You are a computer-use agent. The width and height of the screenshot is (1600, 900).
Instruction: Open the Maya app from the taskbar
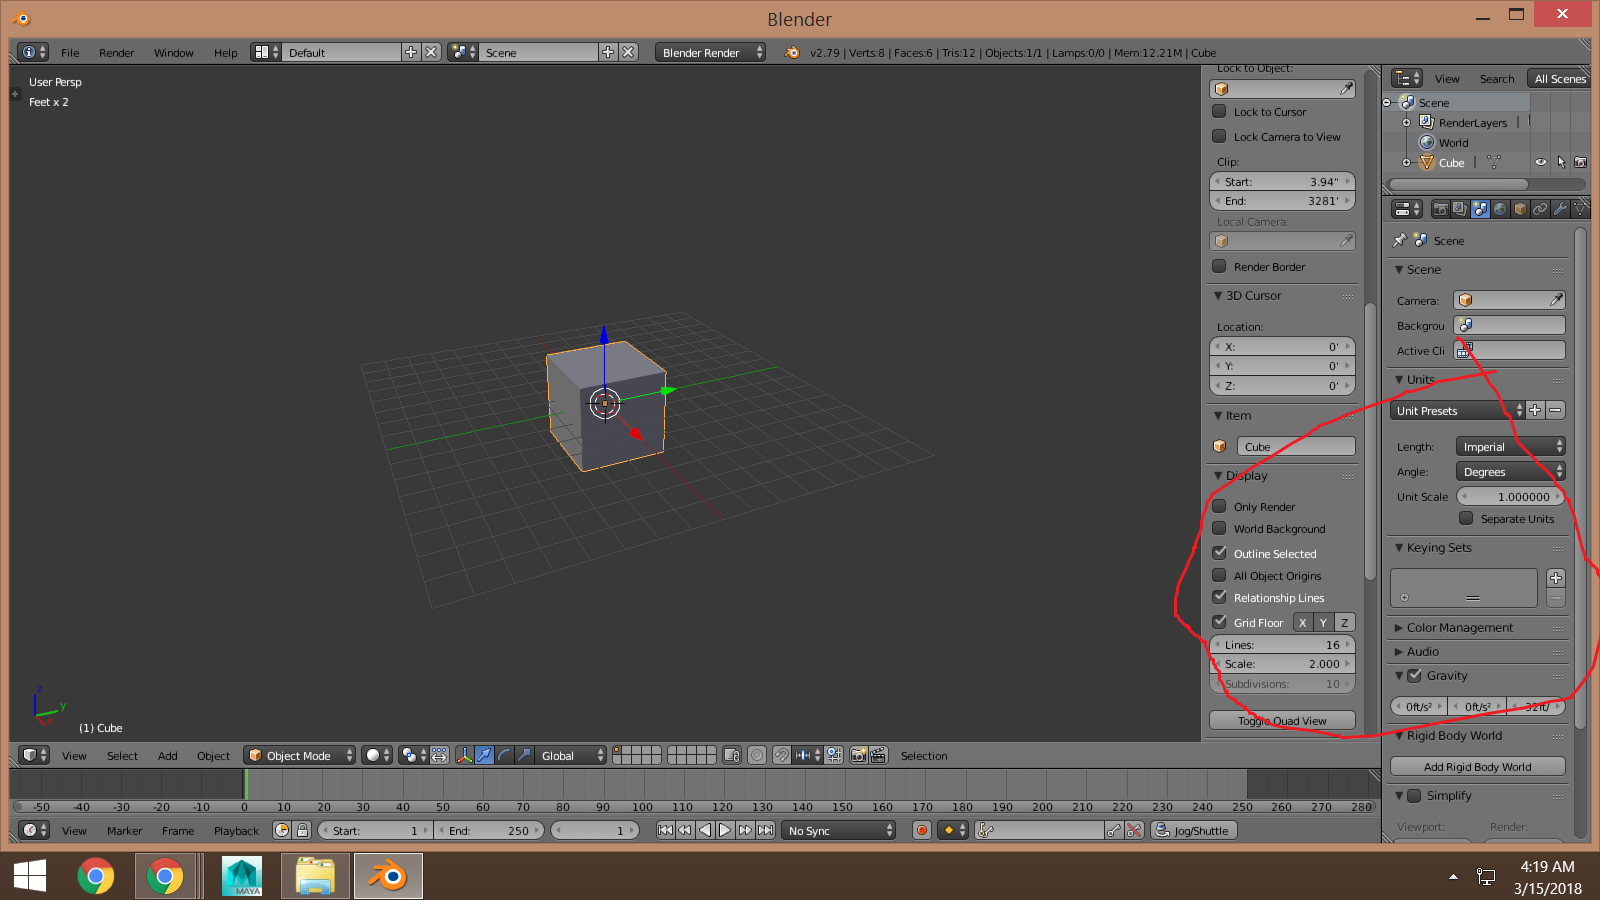click(x=242, y=876)
